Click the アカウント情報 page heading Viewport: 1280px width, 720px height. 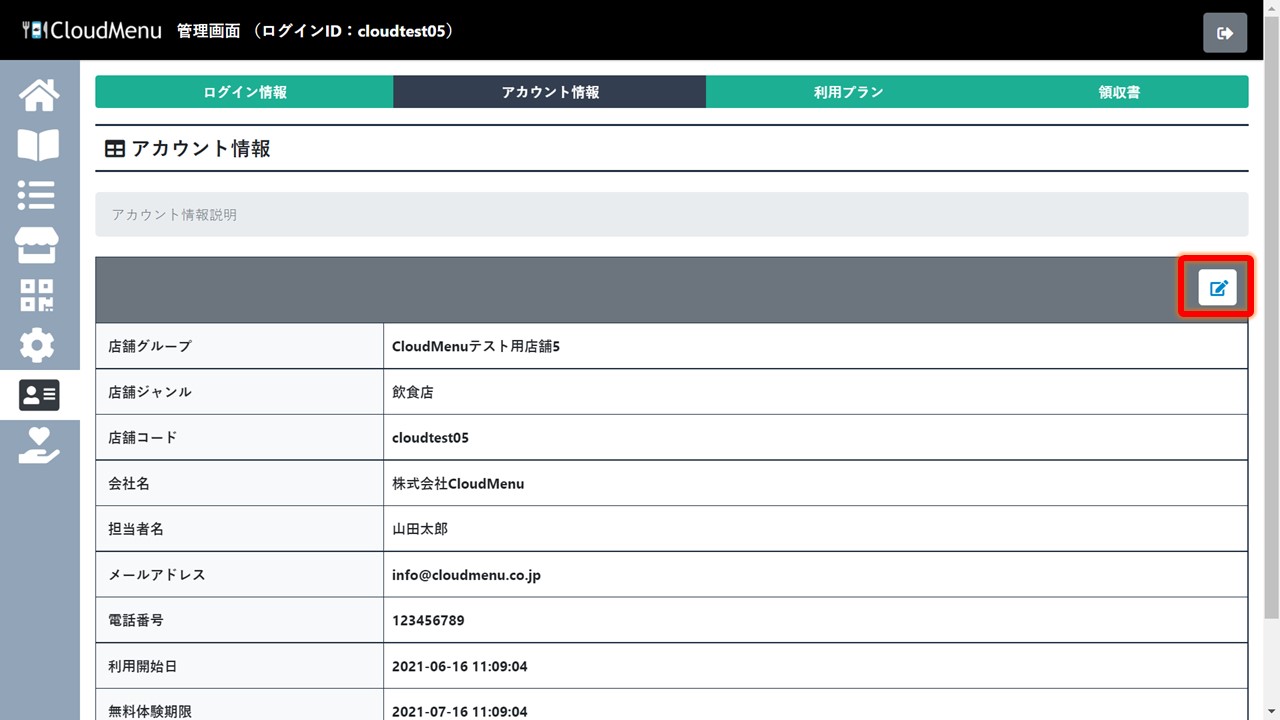click(188, 149)
